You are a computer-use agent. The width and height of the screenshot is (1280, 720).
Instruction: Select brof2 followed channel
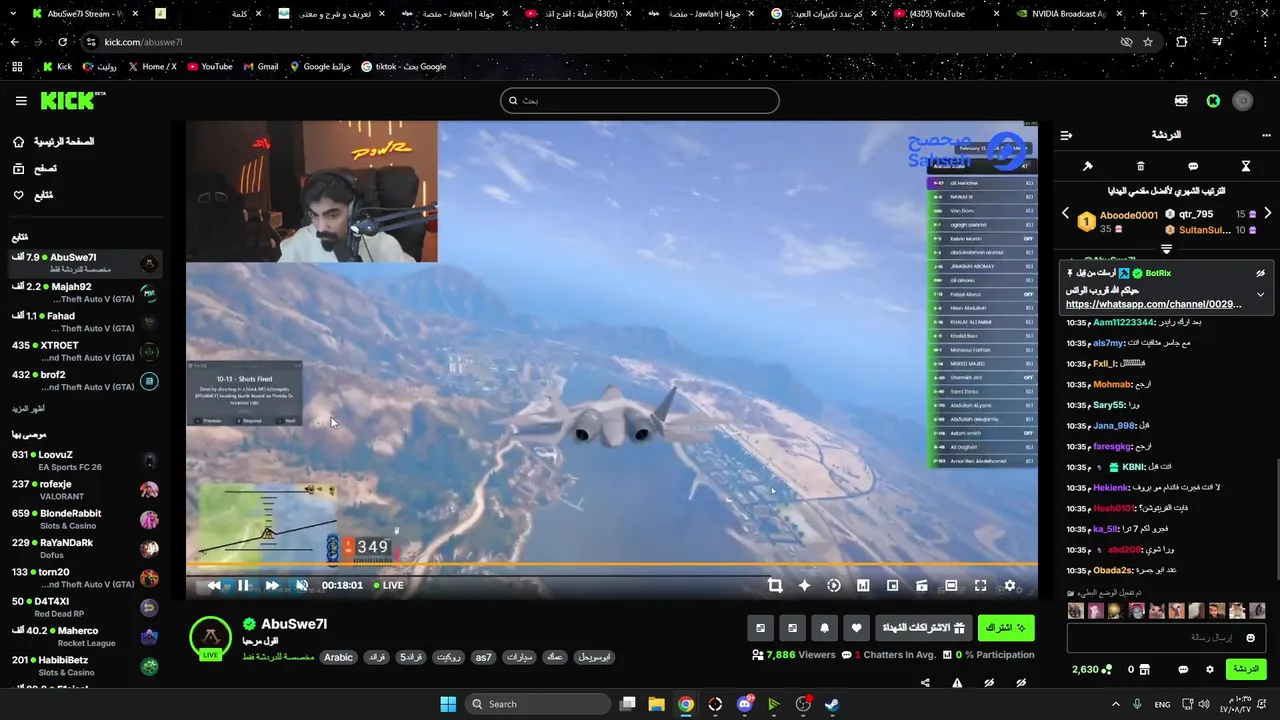(x=85, y=381)
